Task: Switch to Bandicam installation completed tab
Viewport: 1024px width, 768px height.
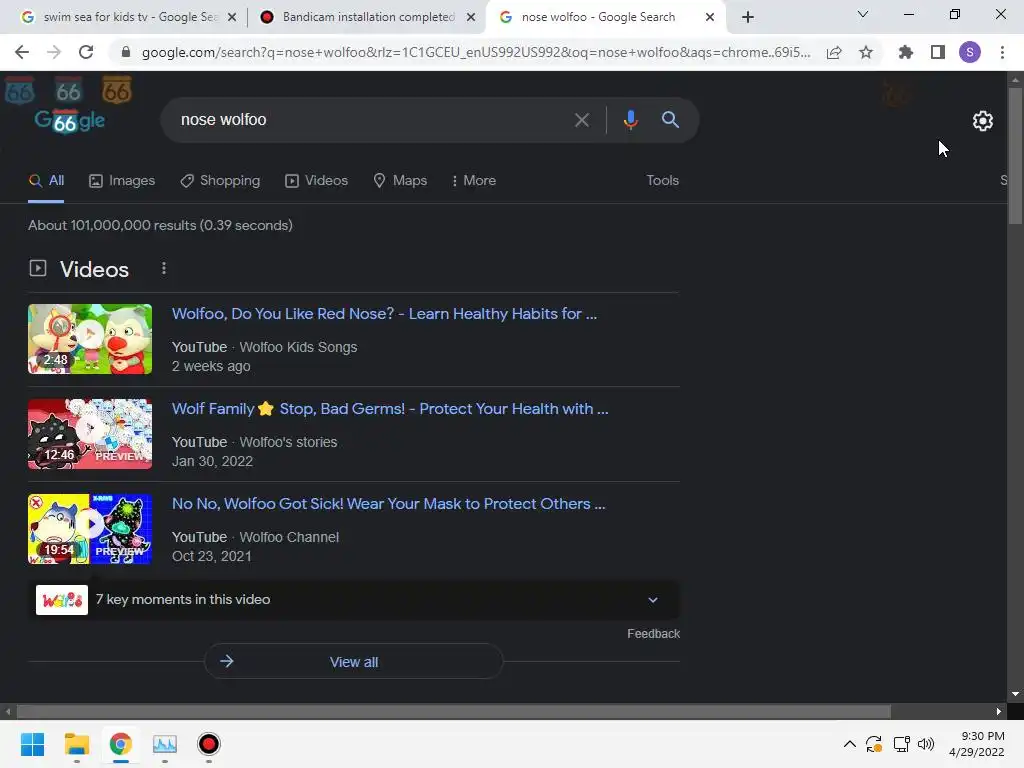Action: tap(368, 17)
